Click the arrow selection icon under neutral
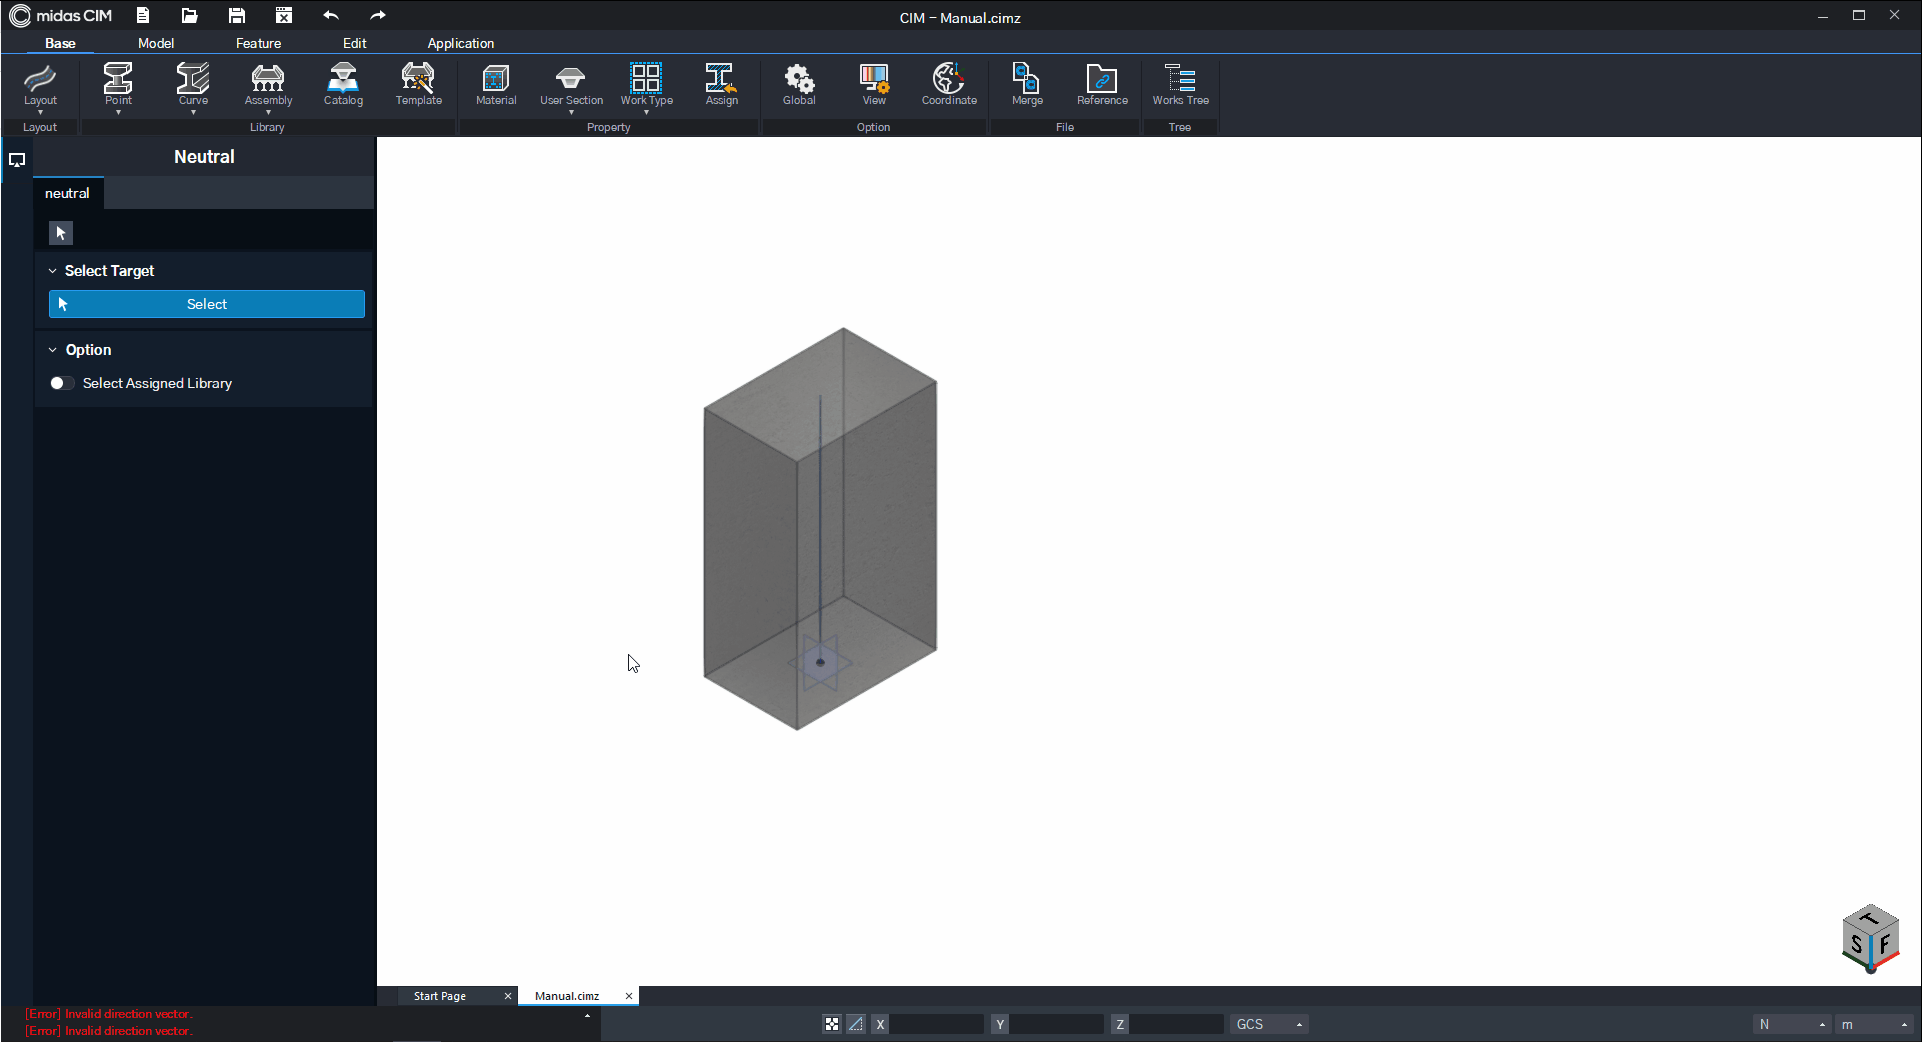The width and height of the screenshot is (1922, 1042). (61, 233)
